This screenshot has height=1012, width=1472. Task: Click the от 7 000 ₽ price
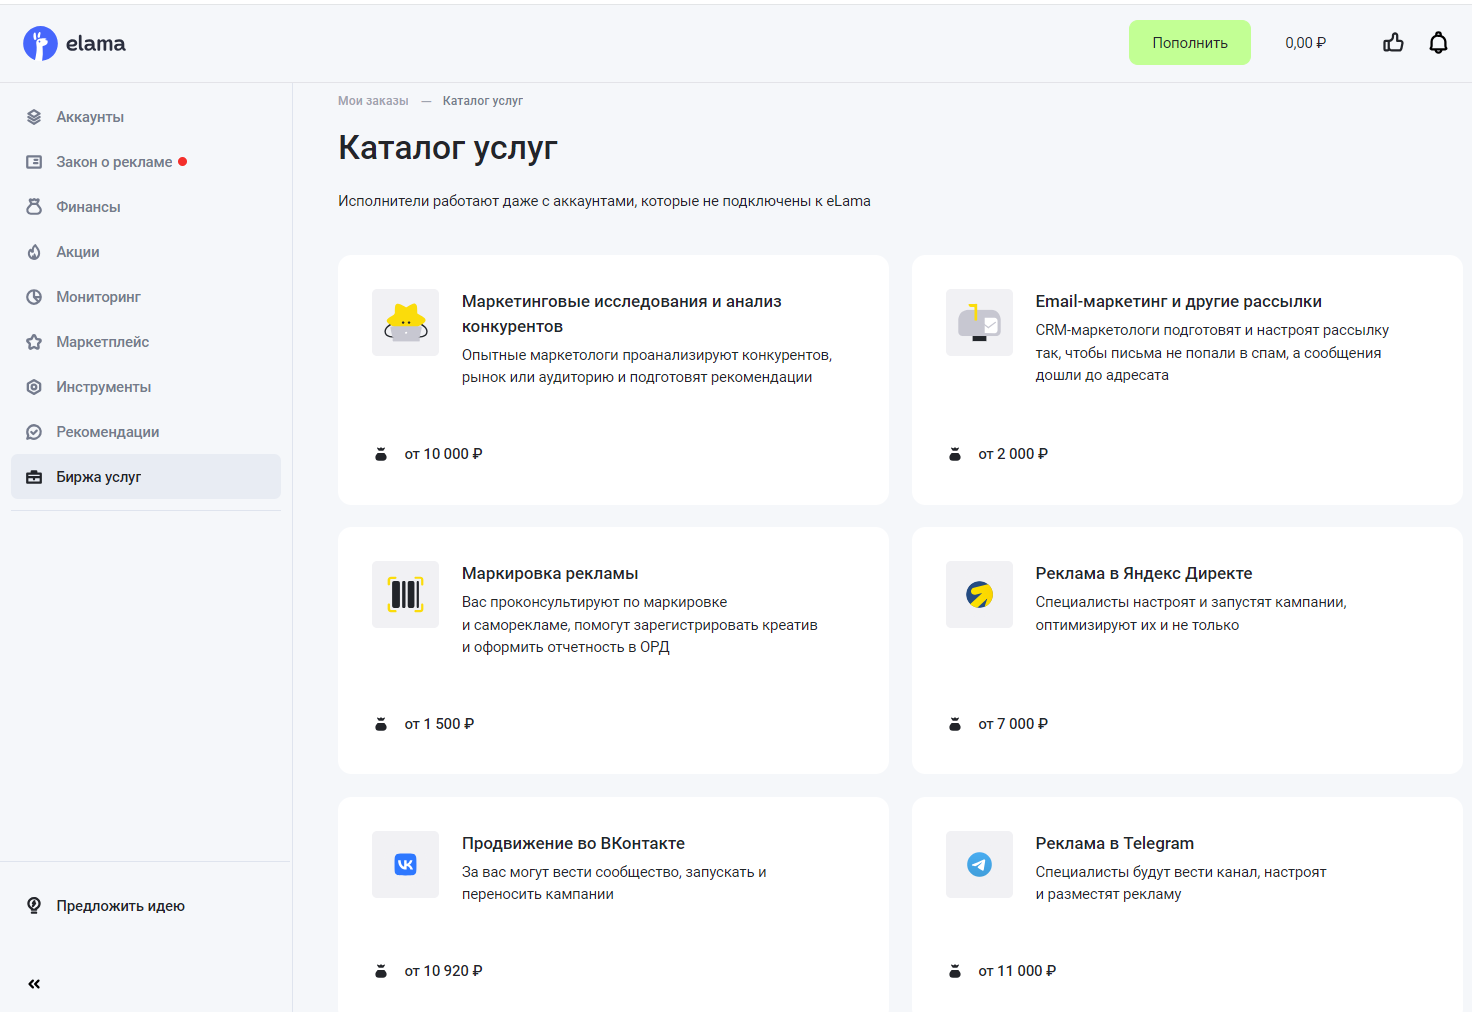[x=1013, y=724]
